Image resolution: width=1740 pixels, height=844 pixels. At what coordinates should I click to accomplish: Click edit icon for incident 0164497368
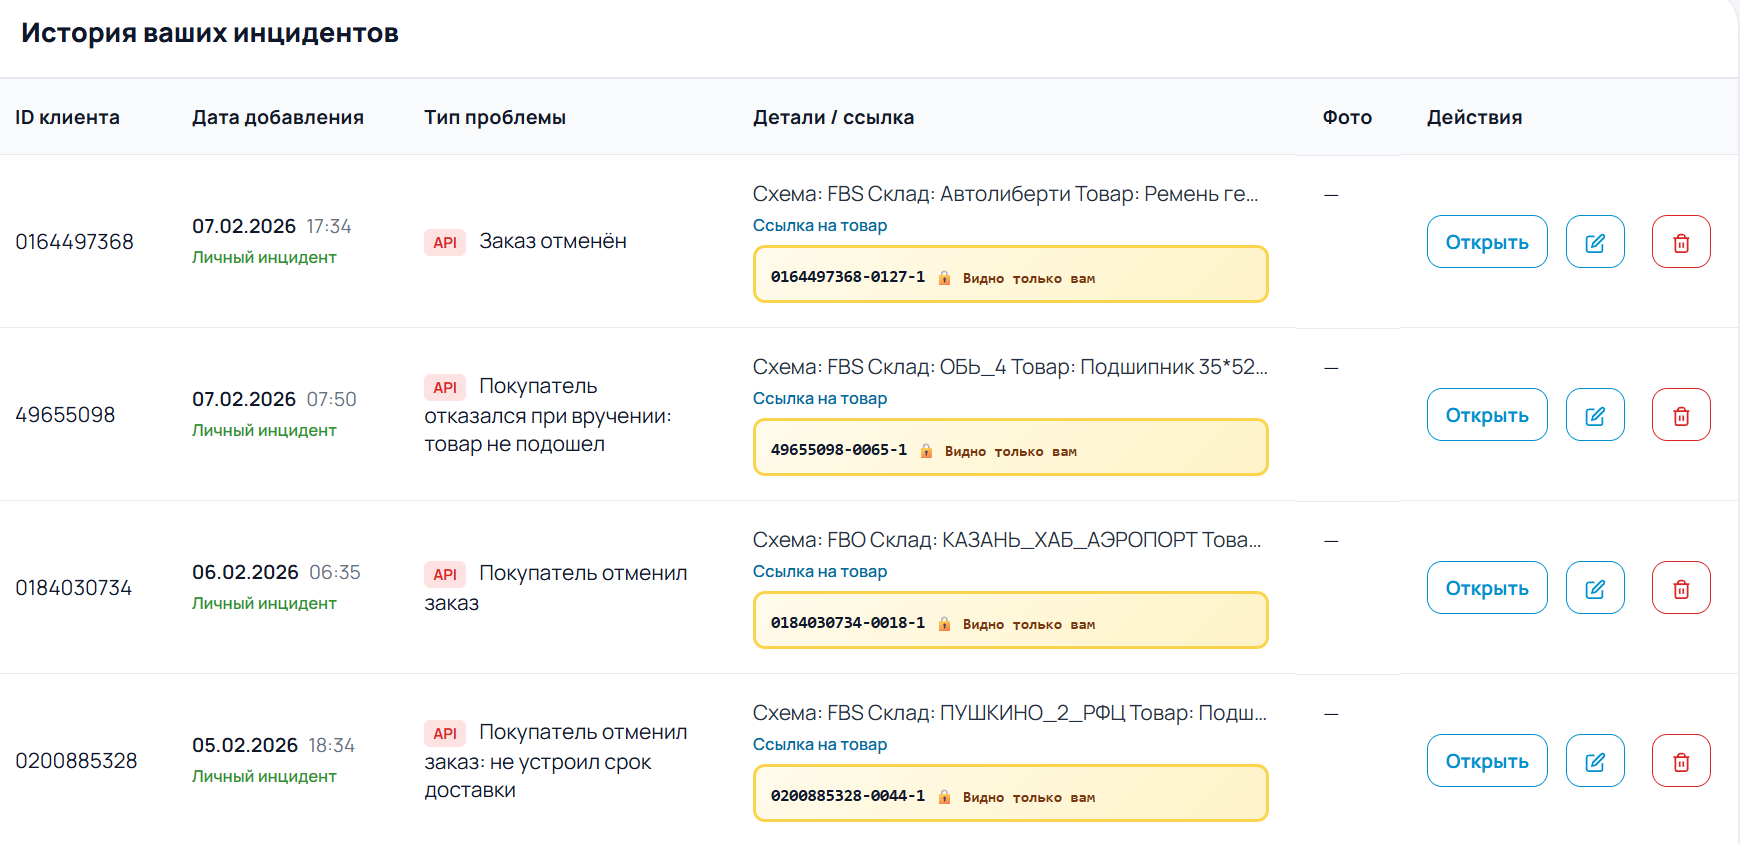(x=1595, y=242)
